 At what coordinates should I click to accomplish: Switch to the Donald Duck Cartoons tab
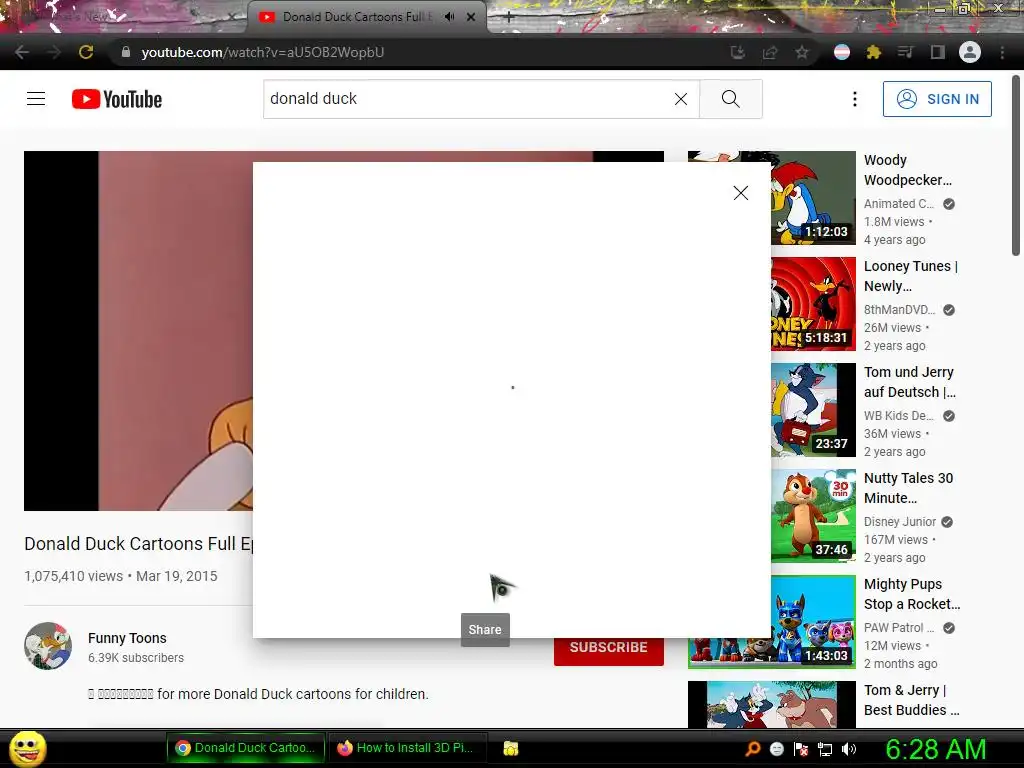coord(356,17)
